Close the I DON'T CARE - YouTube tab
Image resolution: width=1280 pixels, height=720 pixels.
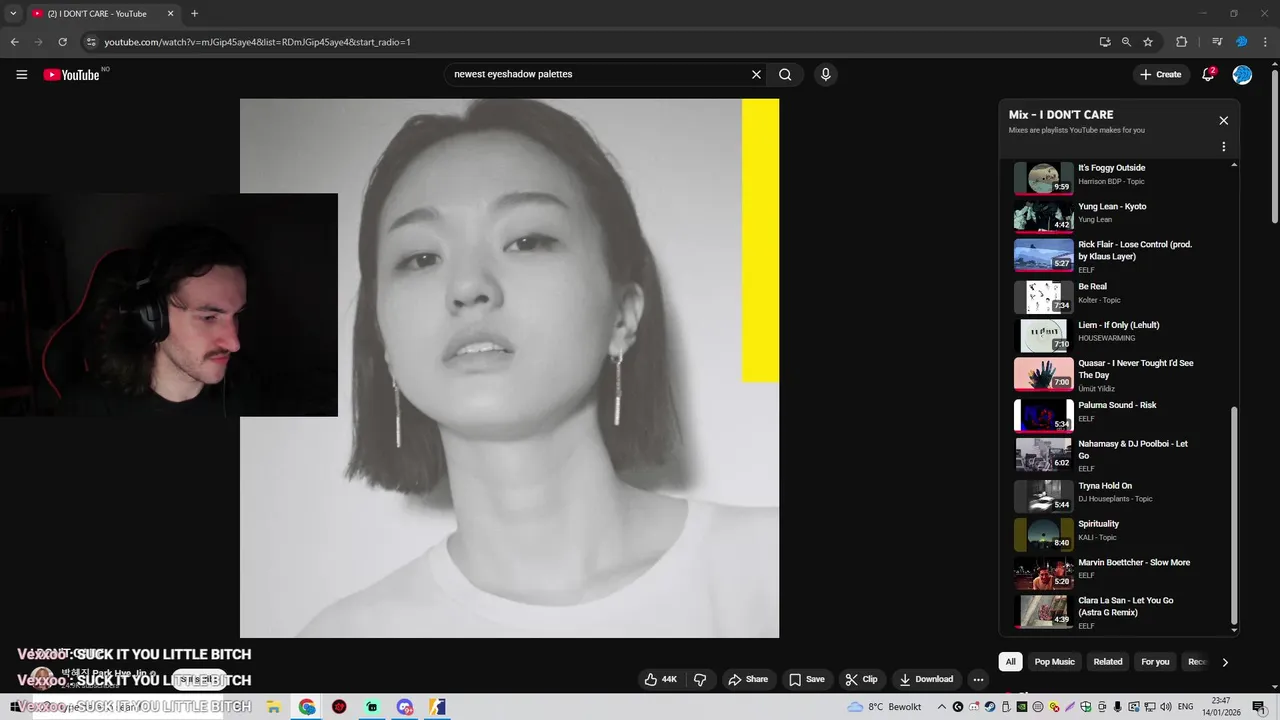tap(170, 14)
